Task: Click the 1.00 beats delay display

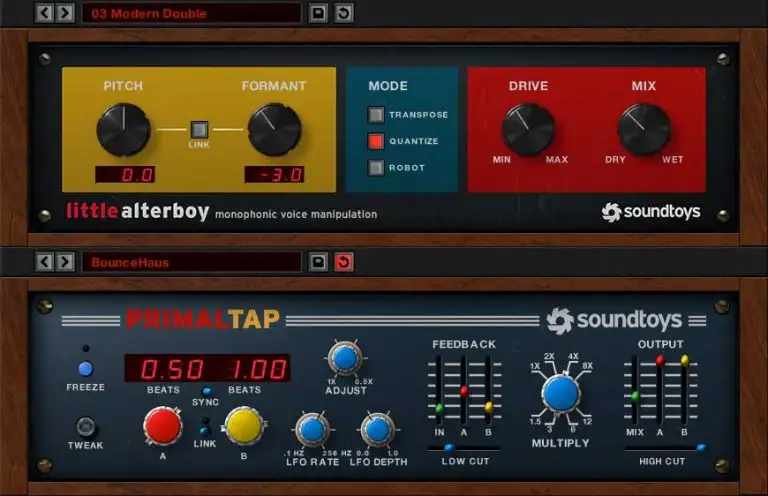Action: coord(259,369)
